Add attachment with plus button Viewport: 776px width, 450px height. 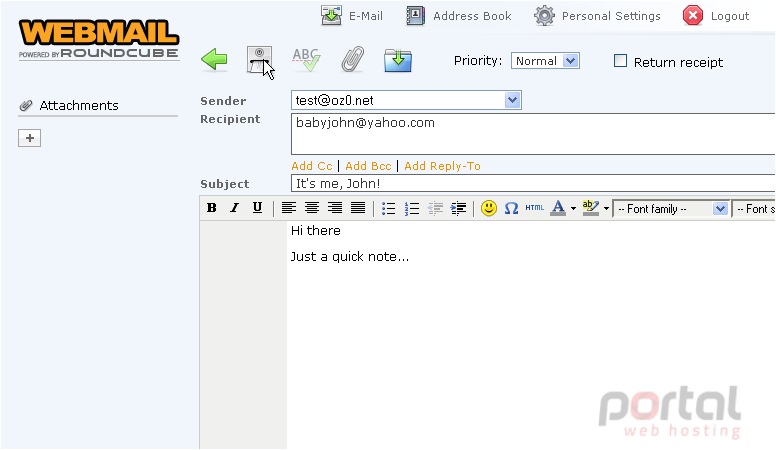[30, 138]
